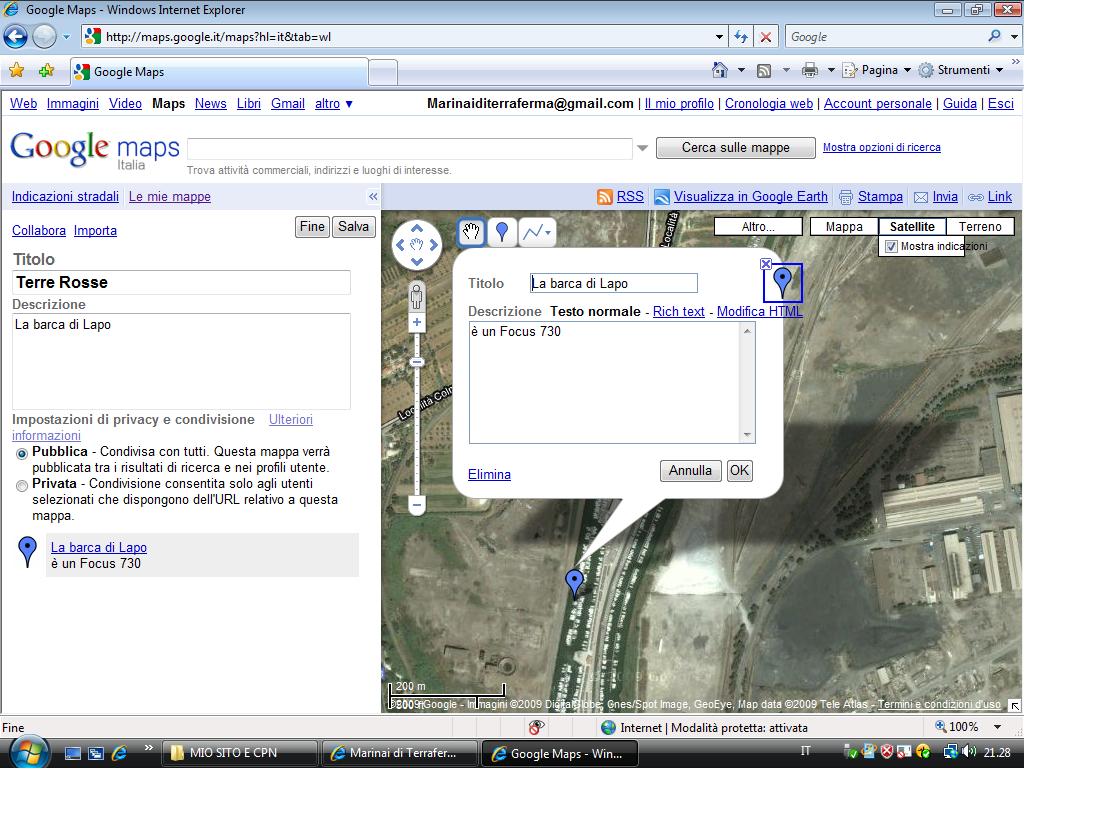The height and width of the screenshot is (840, 1120).
Task: Click the Fine button
Action: 312,226
